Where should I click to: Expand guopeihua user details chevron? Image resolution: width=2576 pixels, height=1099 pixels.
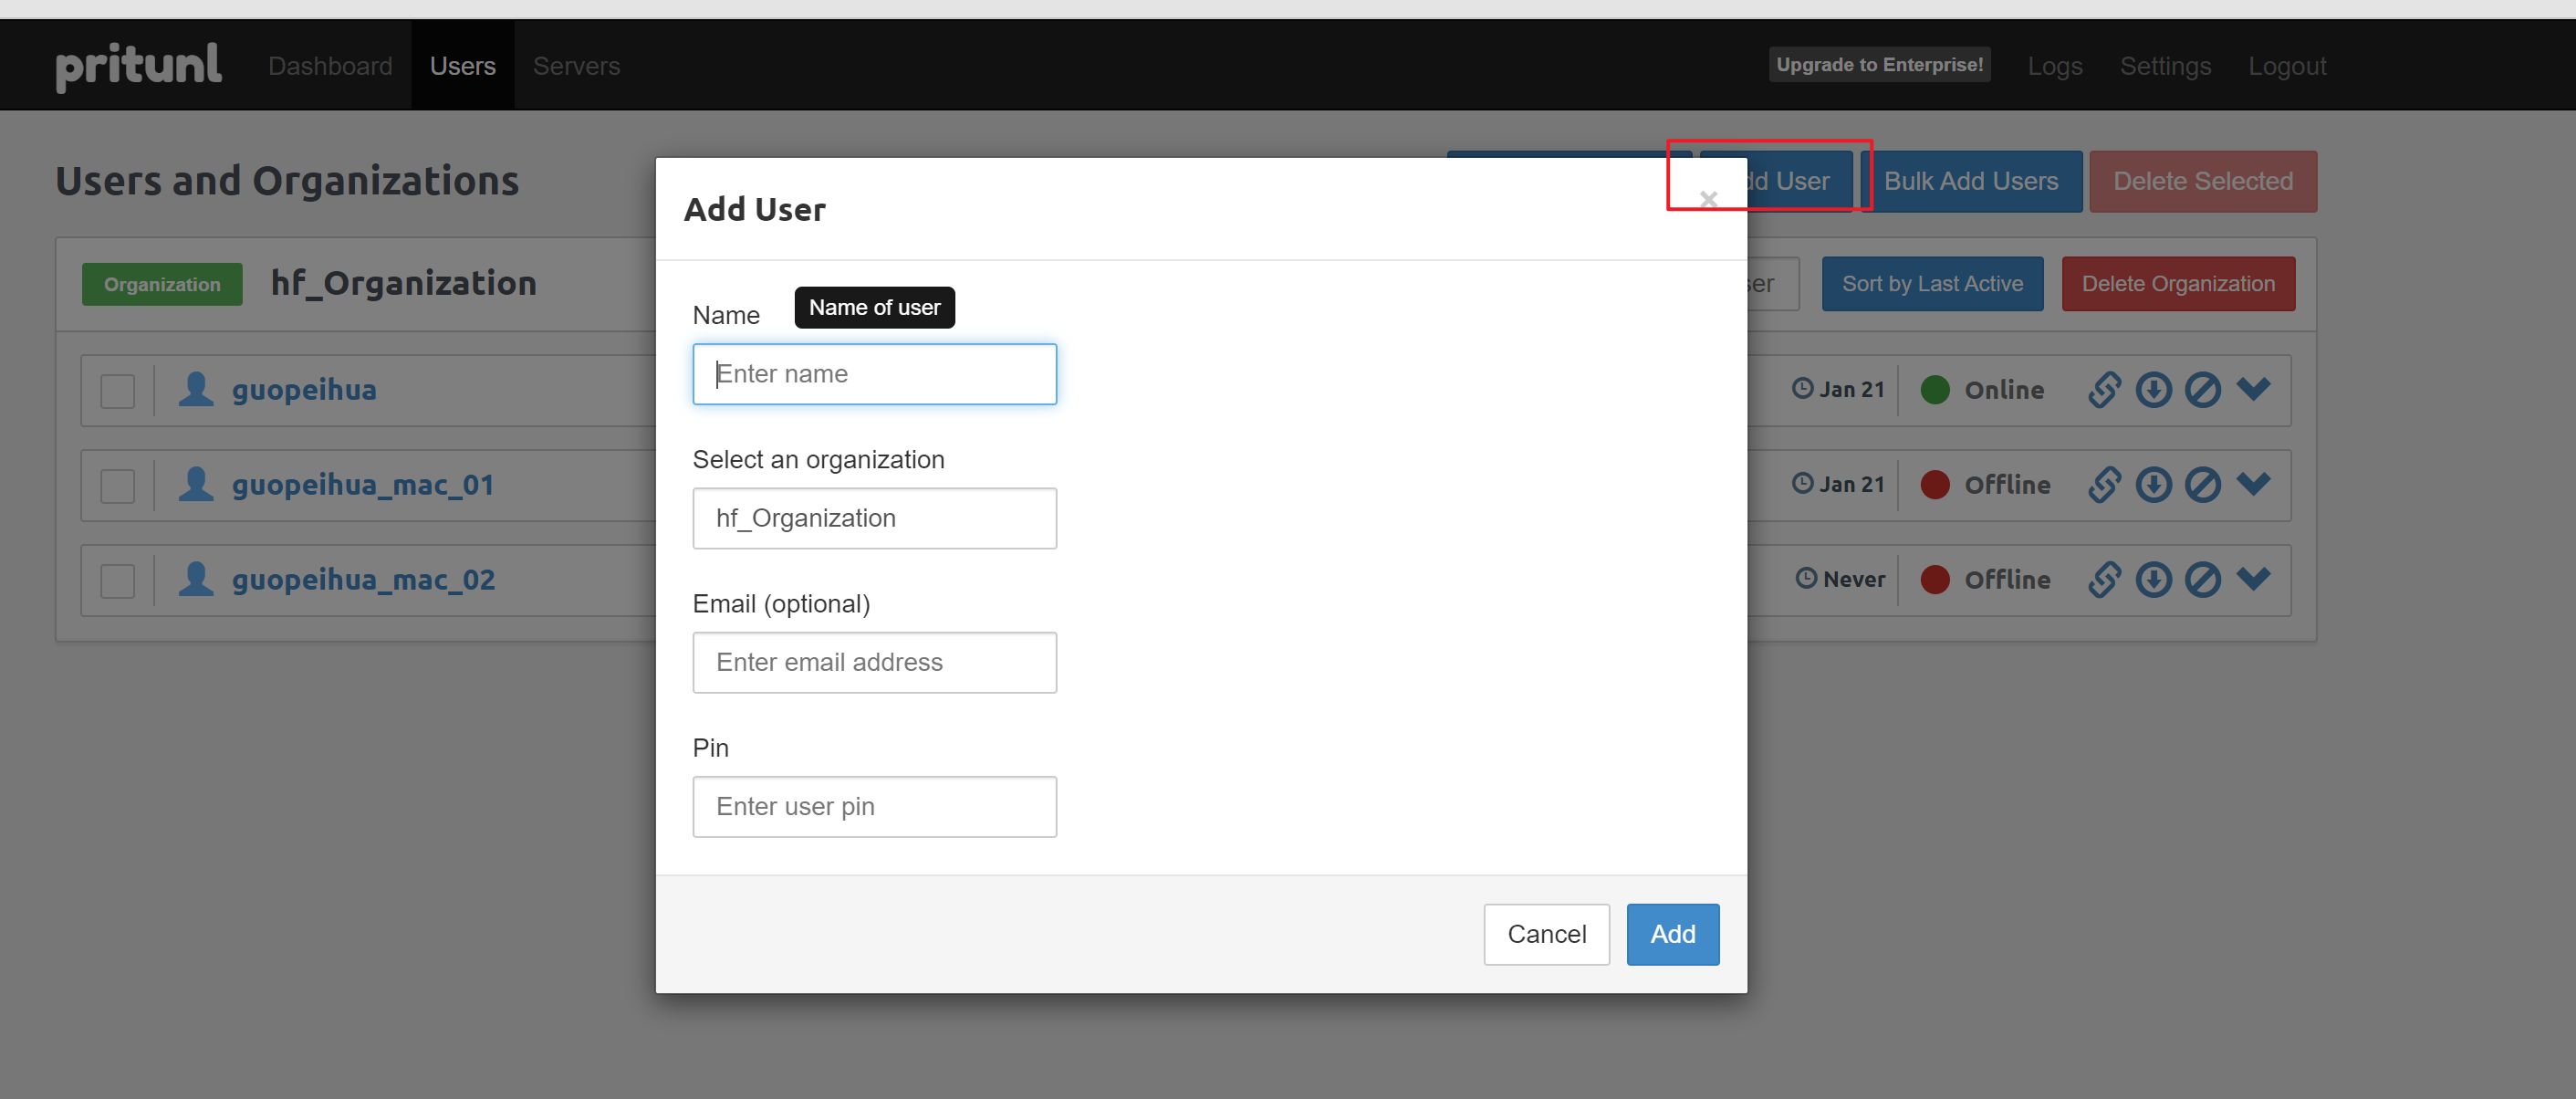[2253, 388]
